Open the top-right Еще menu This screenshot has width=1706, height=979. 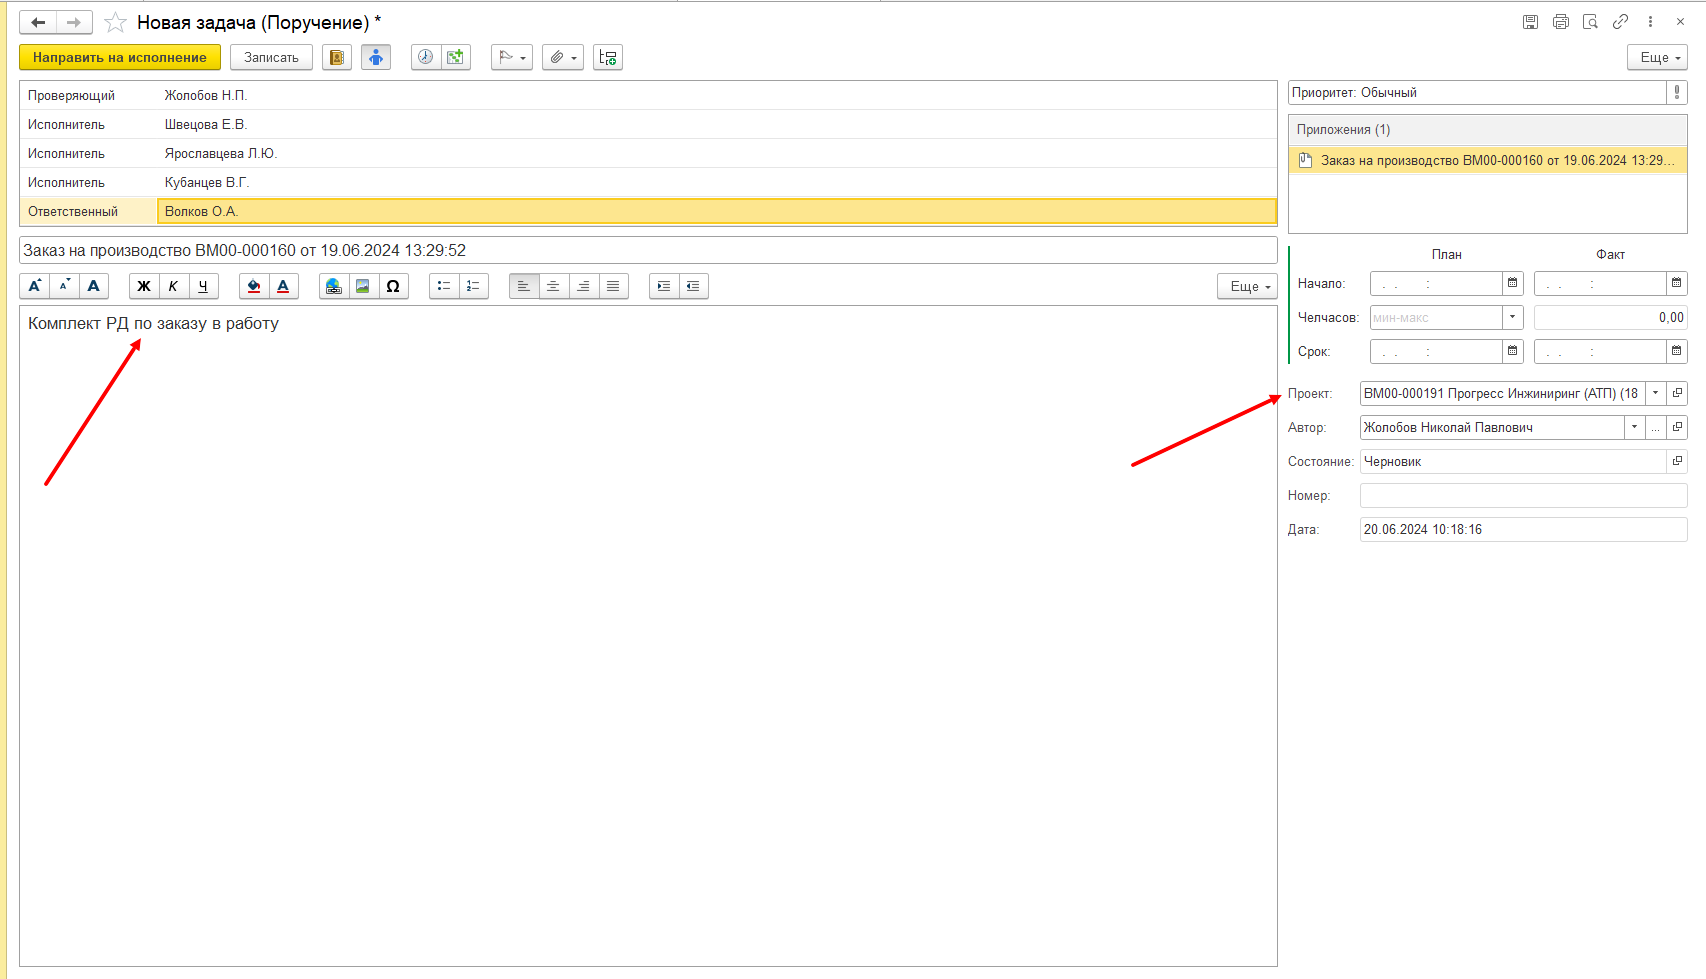pos(1657,58)
